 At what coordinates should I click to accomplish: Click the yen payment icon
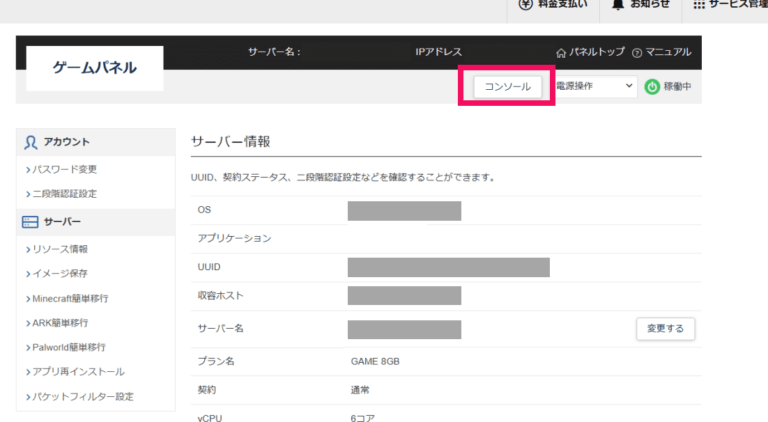tap(525, 5)
